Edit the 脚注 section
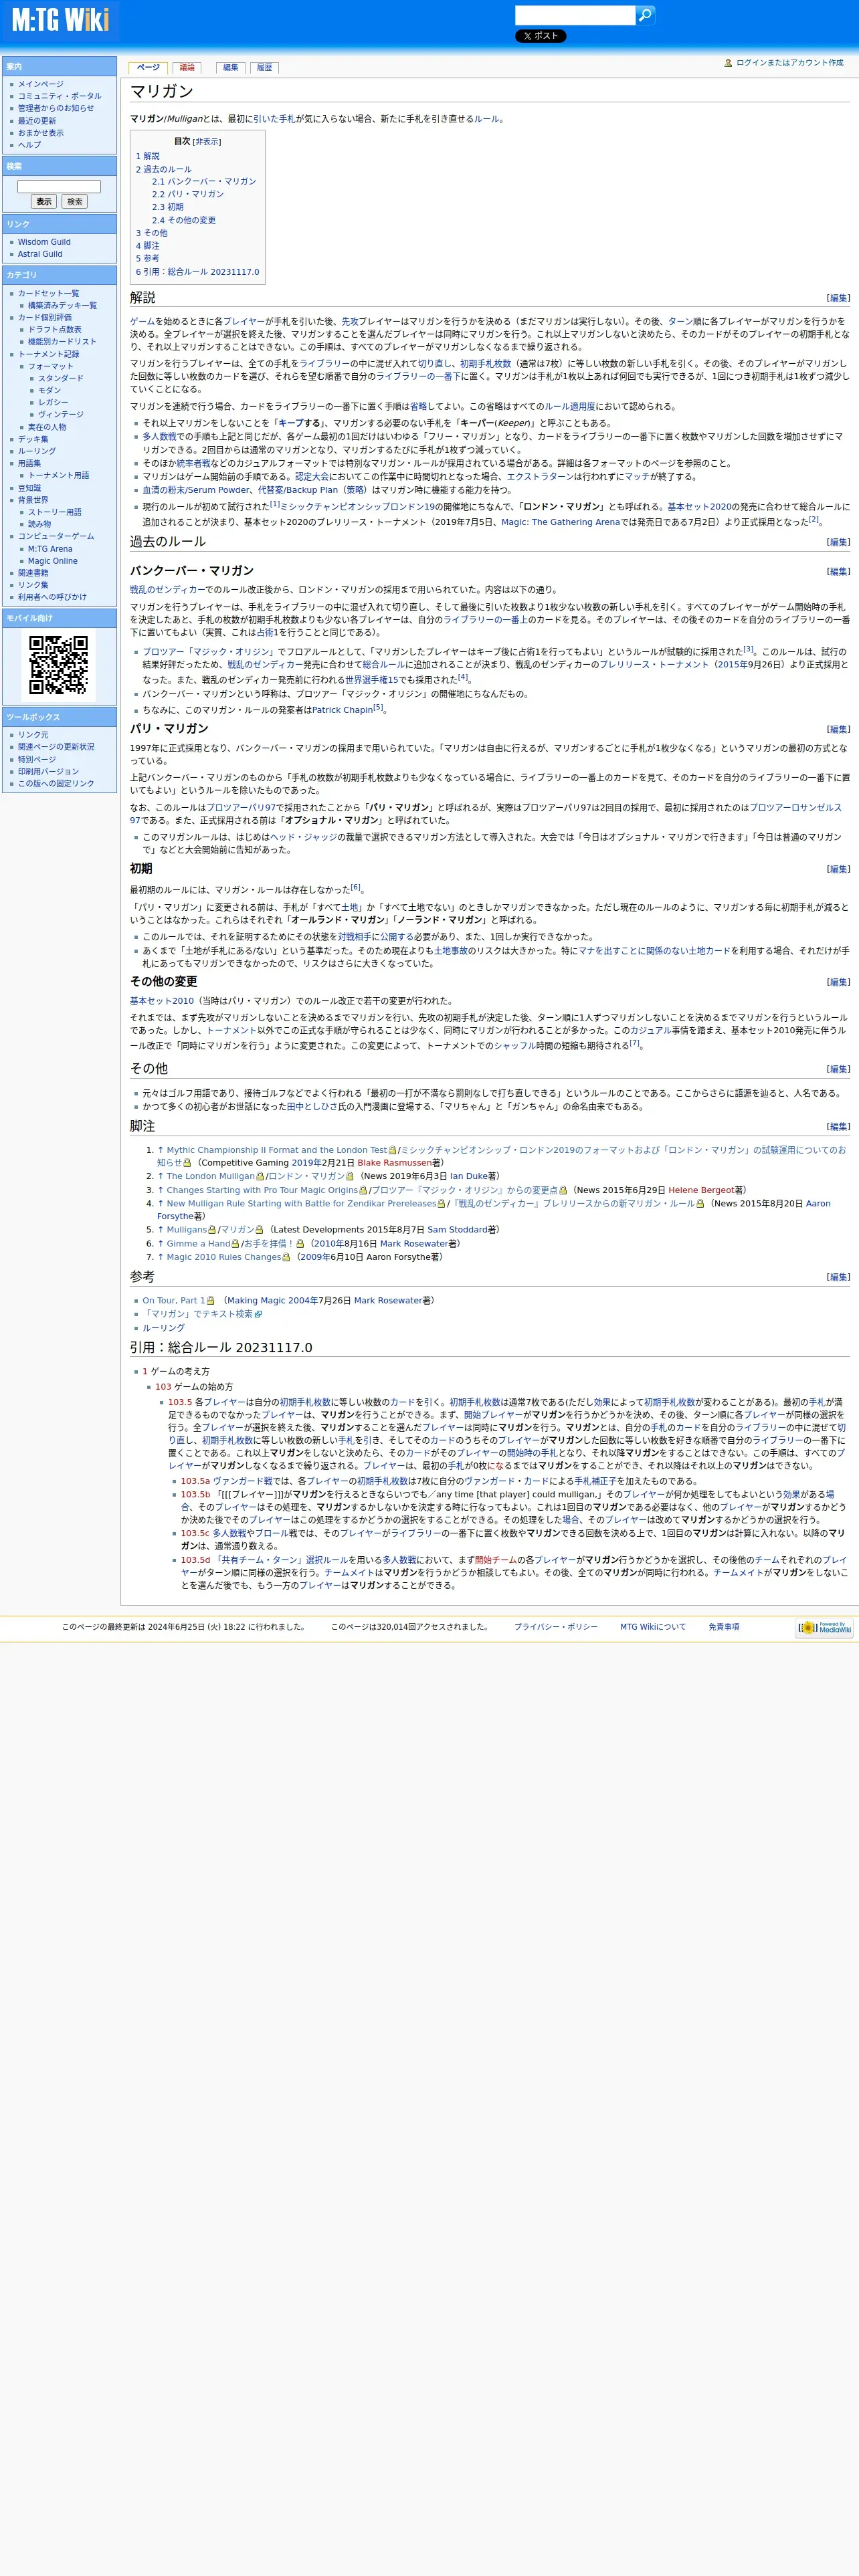 click(x=838, y=1126)
